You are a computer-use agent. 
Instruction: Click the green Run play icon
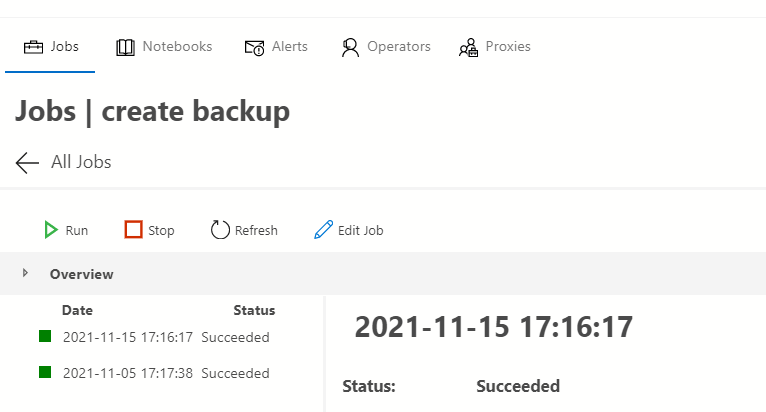pyautogui.click(x=51, y=230)
